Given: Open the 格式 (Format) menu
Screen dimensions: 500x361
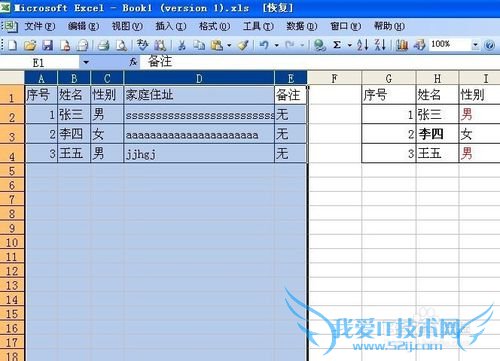Looking at the screenshot, I should pyautogui.click(x=214, y=26).
